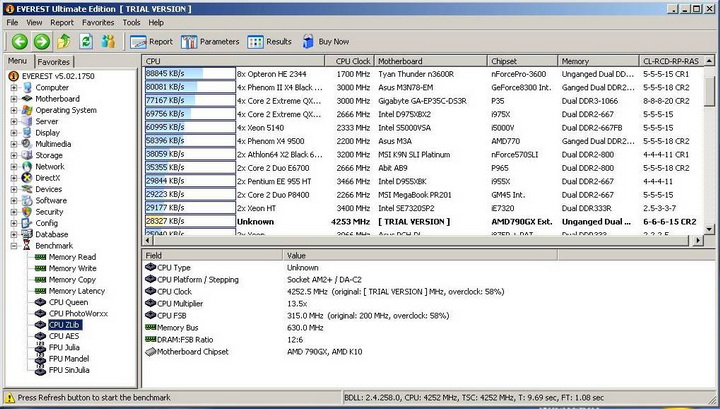Open the View menu

coord(34,22)
